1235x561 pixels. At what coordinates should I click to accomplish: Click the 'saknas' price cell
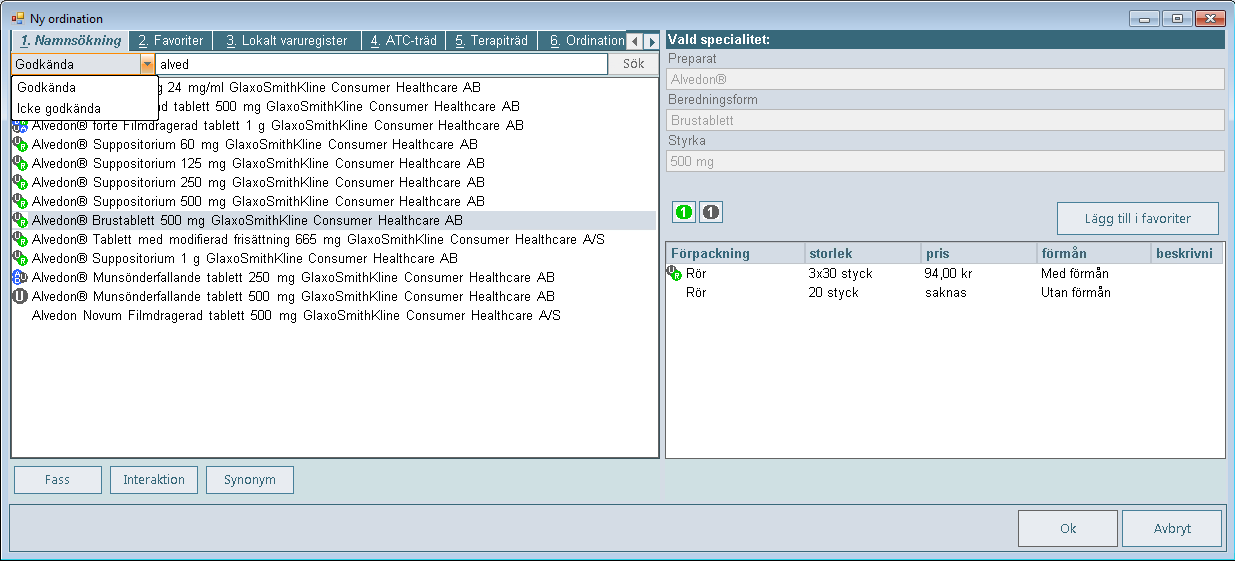tap(946, 293)
